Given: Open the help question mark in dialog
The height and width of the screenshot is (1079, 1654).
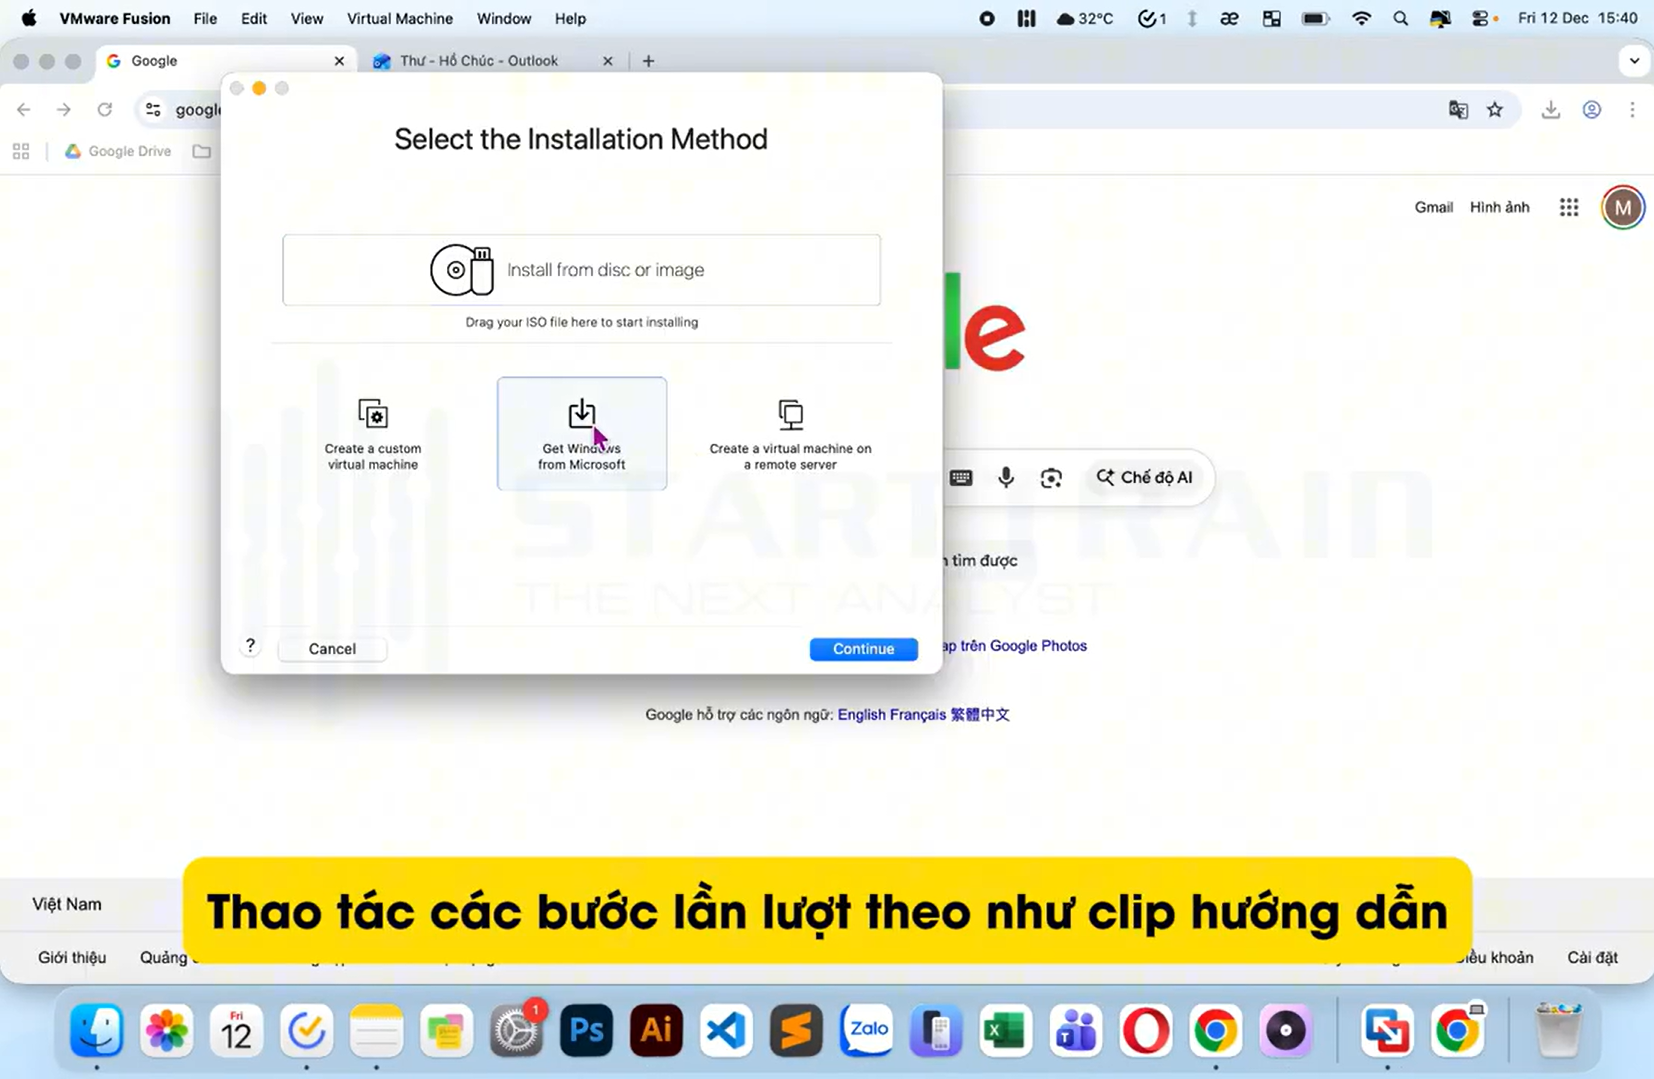Looking at the screenshot, I should 250,644.
